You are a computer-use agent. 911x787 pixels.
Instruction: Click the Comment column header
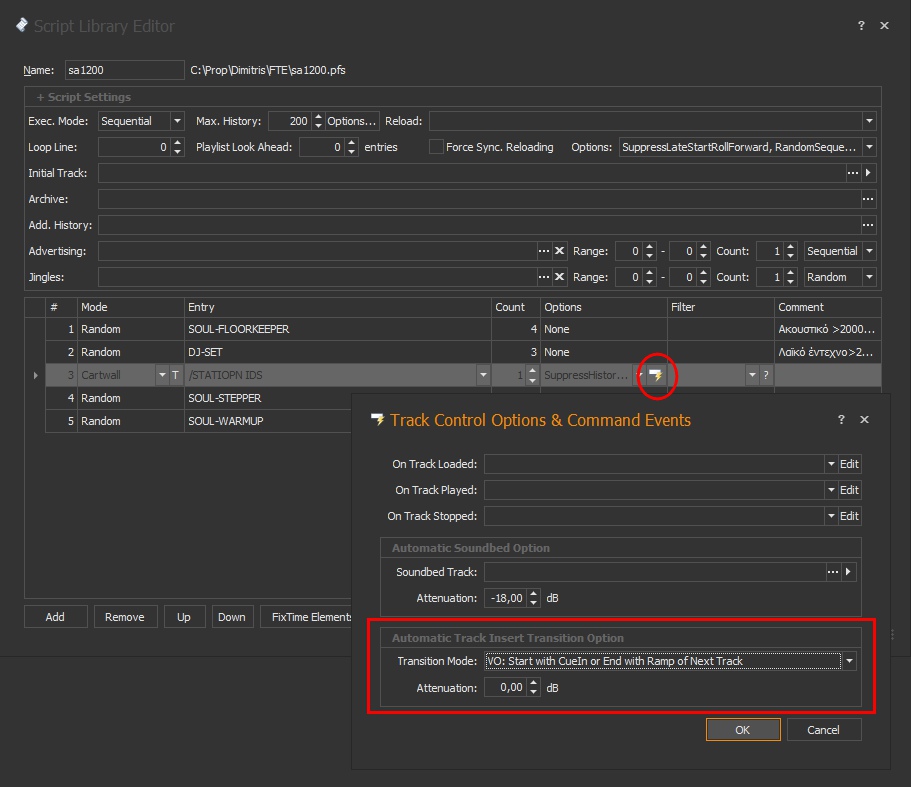coord(827,307)
